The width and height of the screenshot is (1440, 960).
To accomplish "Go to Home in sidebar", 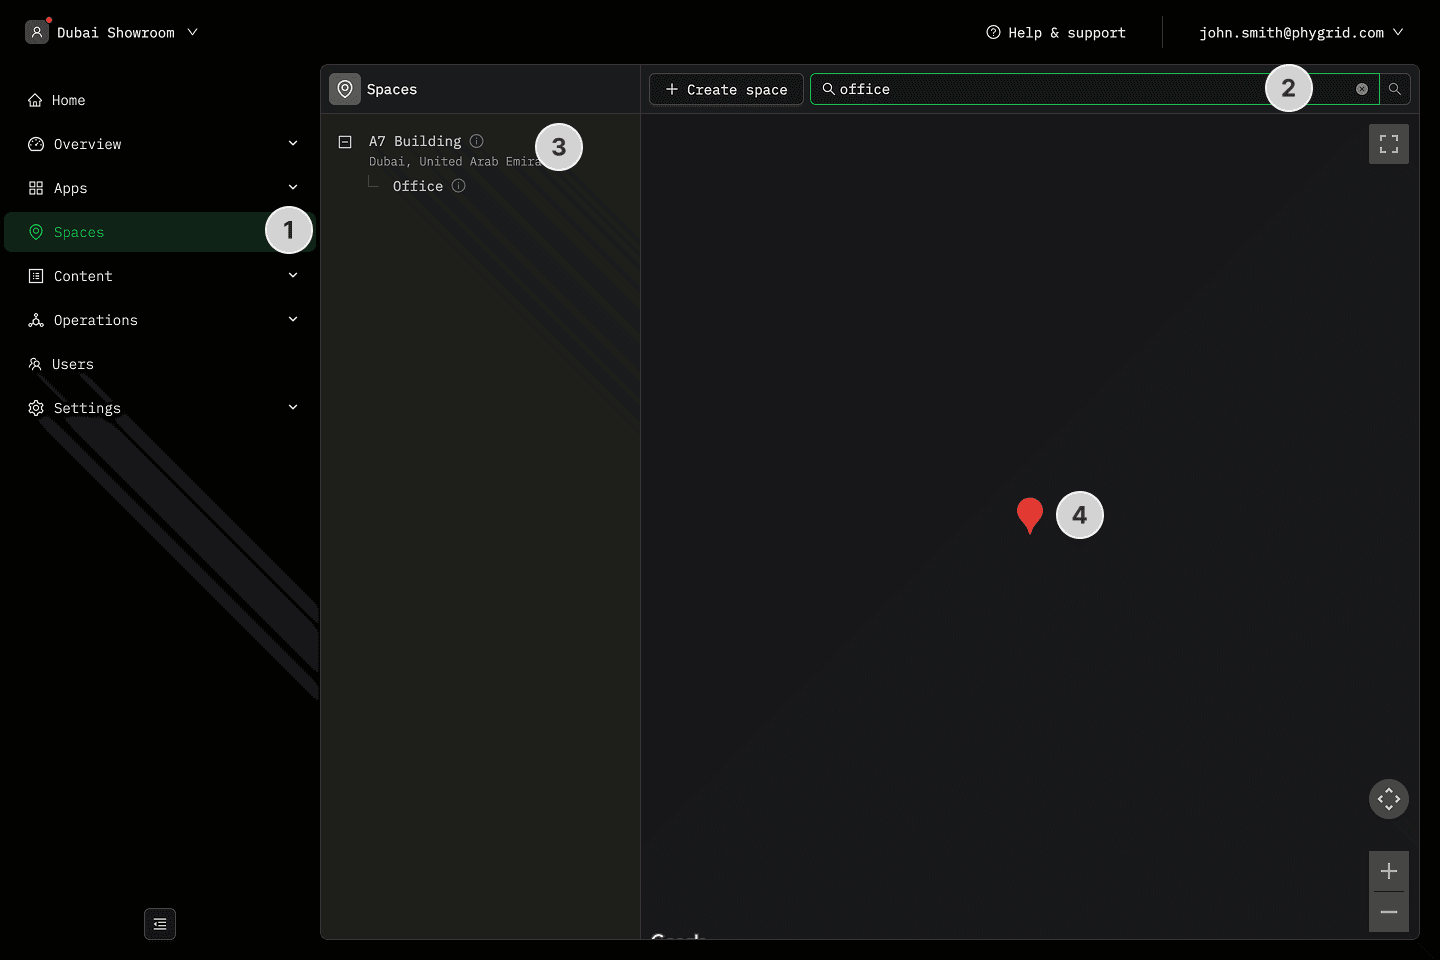I will pos(68,100).
